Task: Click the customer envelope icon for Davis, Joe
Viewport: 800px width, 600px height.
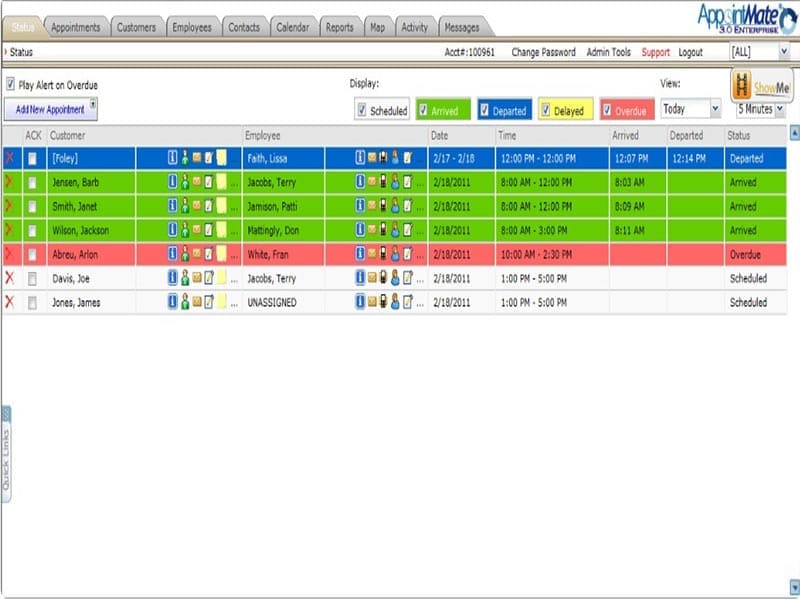Action: pos(197,278)
